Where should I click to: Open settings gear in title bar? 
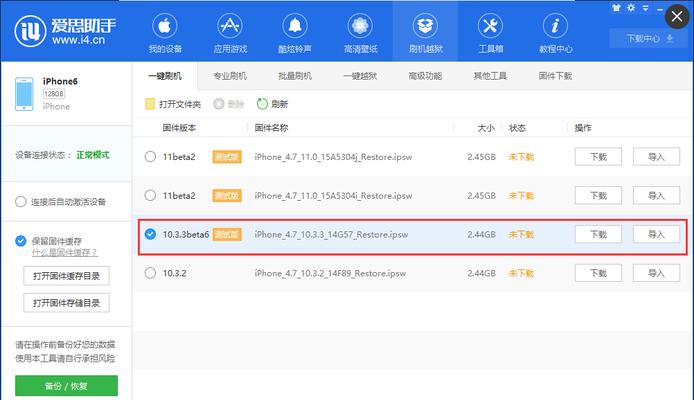[x=631, y=8]
